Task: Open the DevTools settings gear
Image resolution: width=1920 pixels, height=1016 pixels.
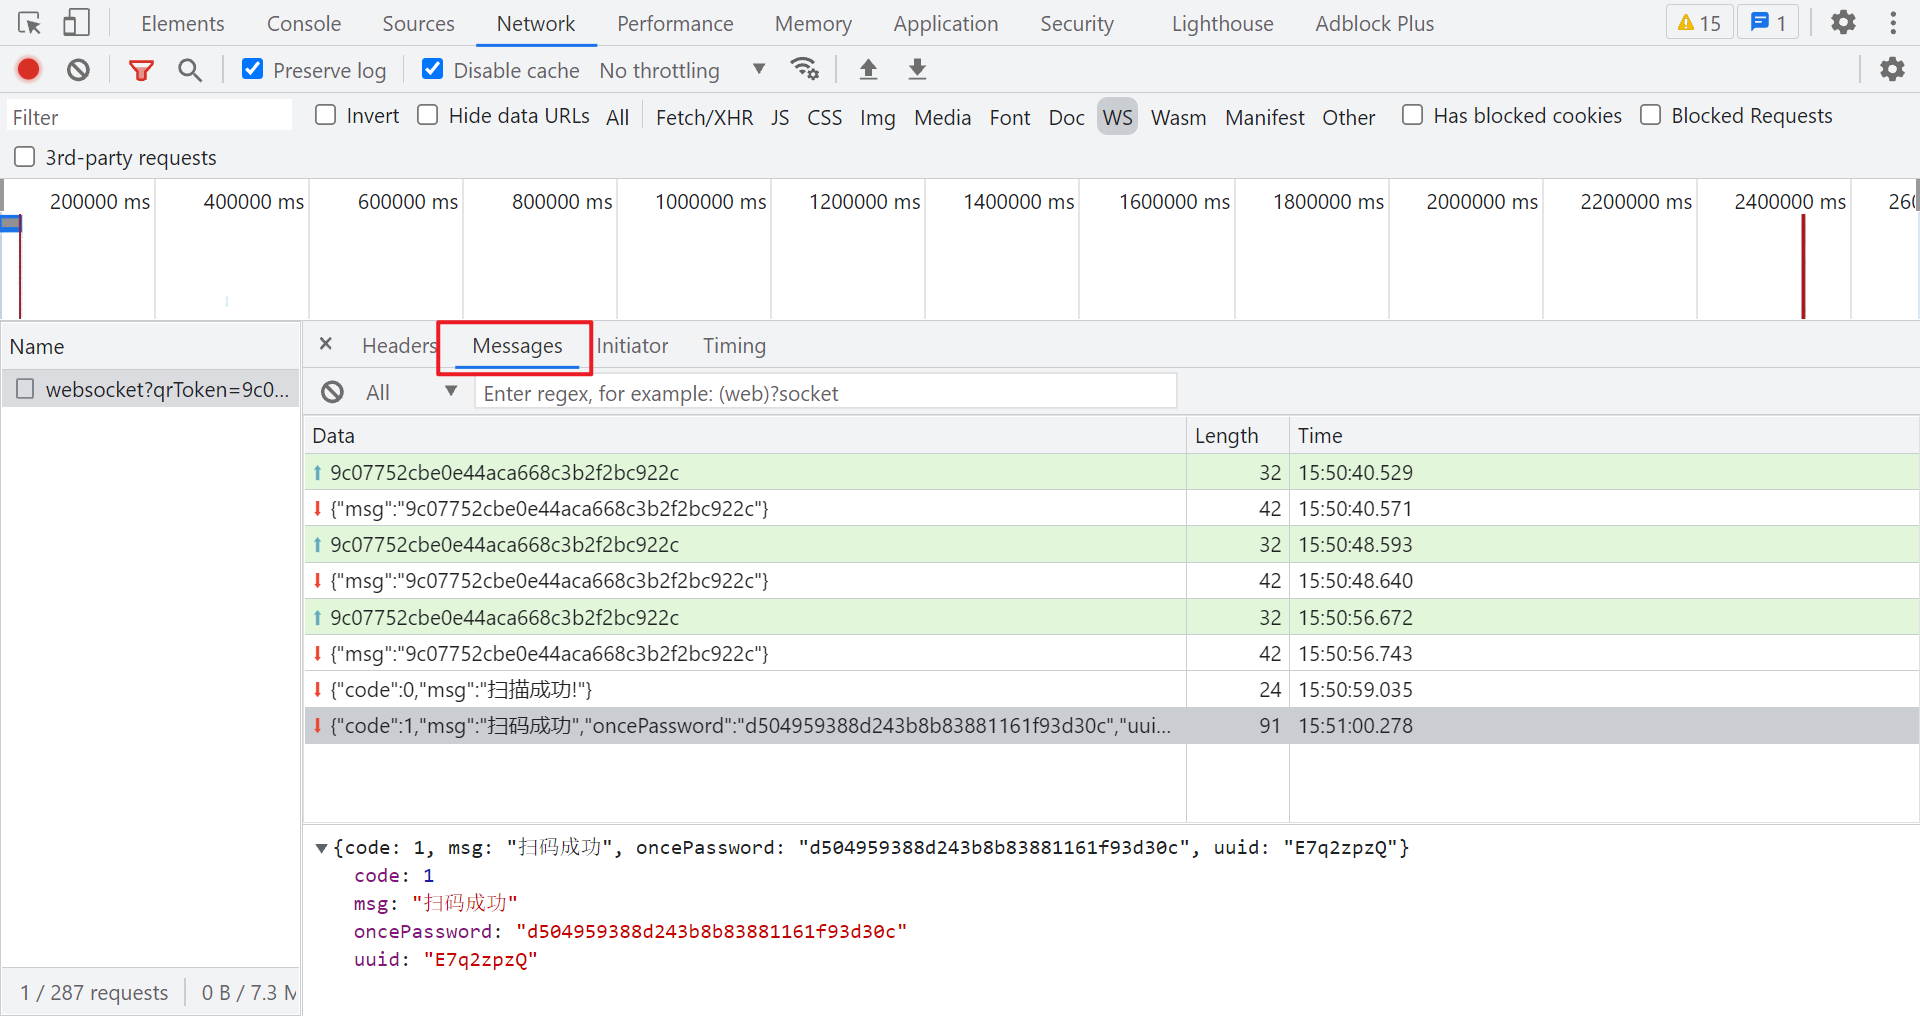Action: 1843,22
